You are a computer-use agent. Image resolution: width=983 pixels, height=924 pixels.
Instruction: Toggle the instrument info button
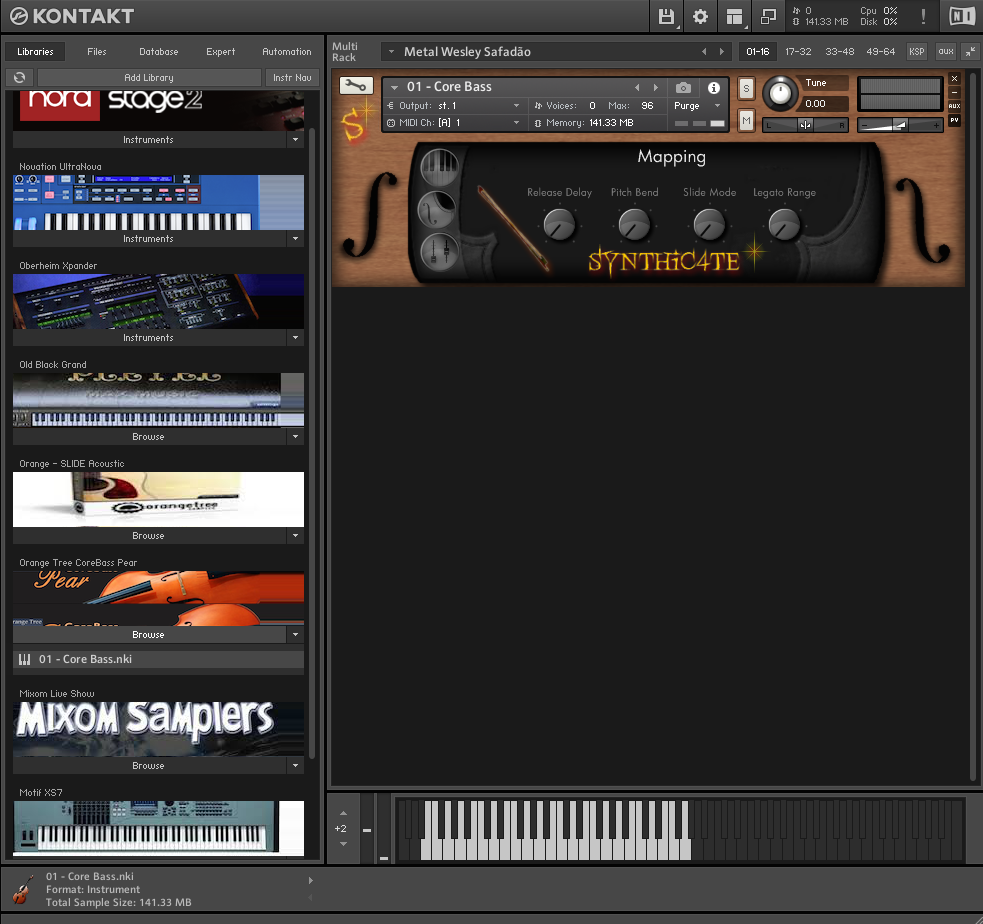pos(713,88)
